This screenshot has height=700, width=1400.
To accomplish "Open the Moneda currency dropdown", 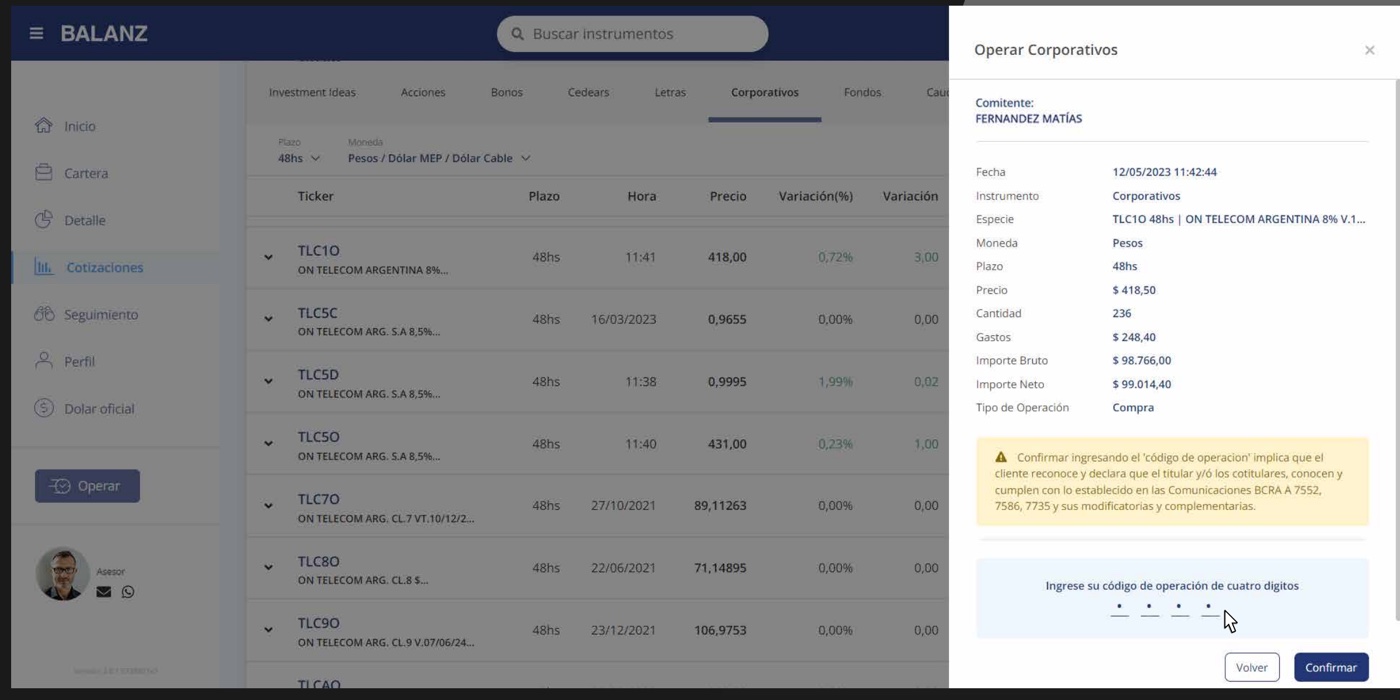I will click(x=439, y=158).
